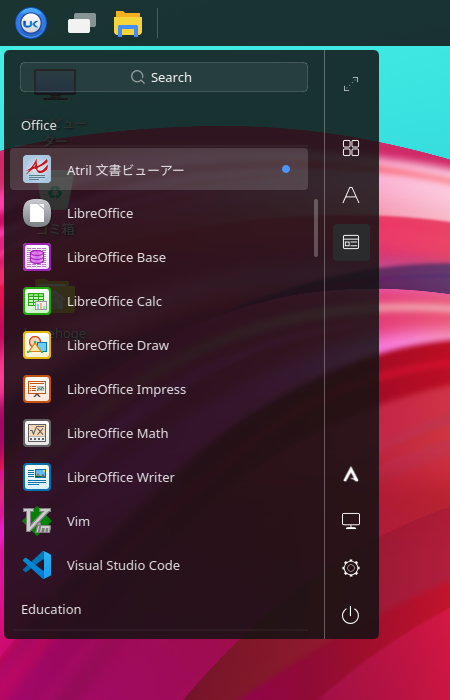Viewport: 450px width, 700px height.
Task: Click the app list scrollbar handle
Action: click(x=316, y=228)
